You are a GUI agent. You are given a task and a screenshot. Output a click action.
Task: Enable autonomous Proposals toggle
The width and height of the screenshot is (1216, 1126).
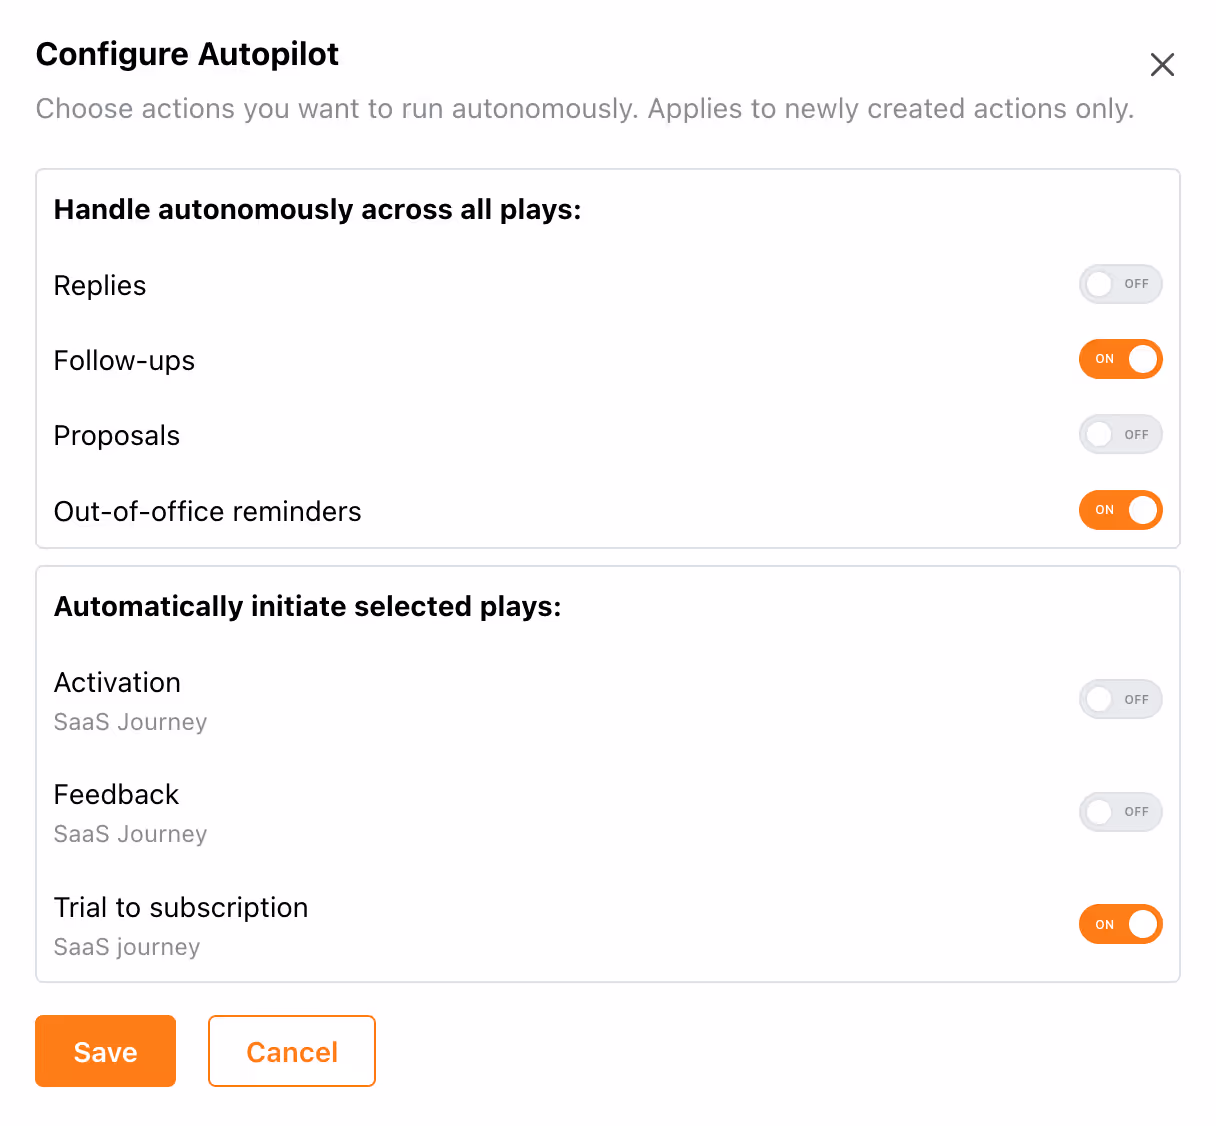click(1120, 435)
